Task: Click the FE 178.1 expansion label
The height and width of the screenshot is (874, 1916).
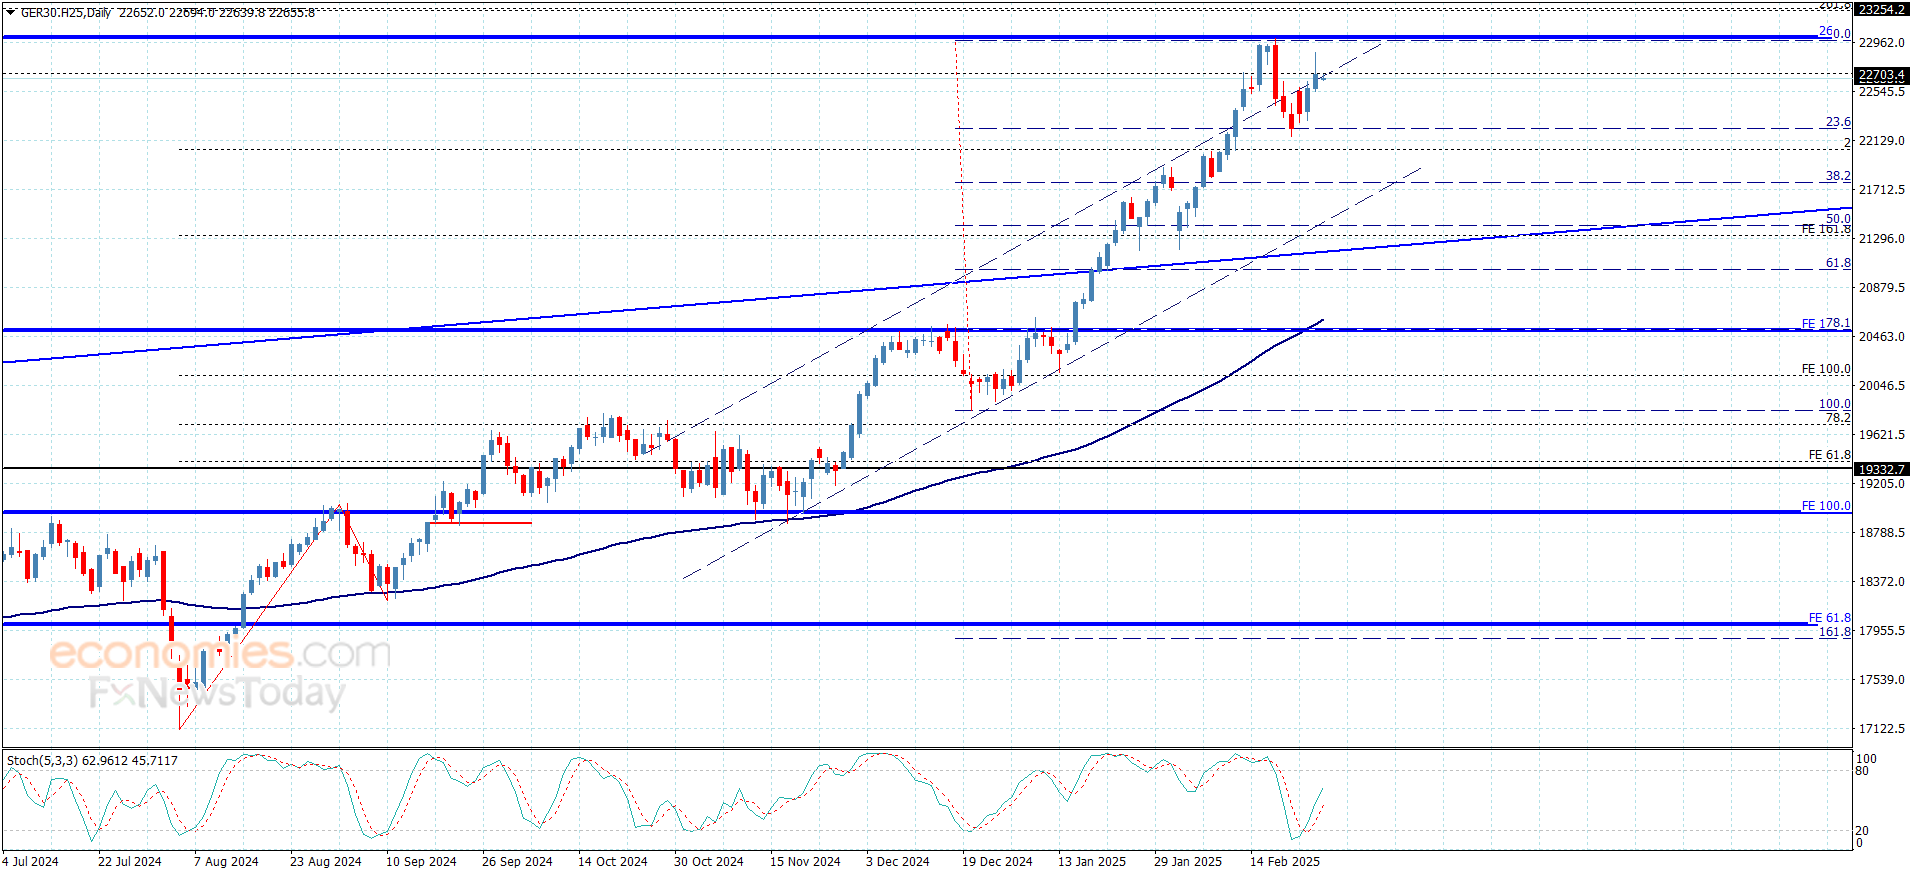Action: pyautogui.click(x=1826, y=324)
